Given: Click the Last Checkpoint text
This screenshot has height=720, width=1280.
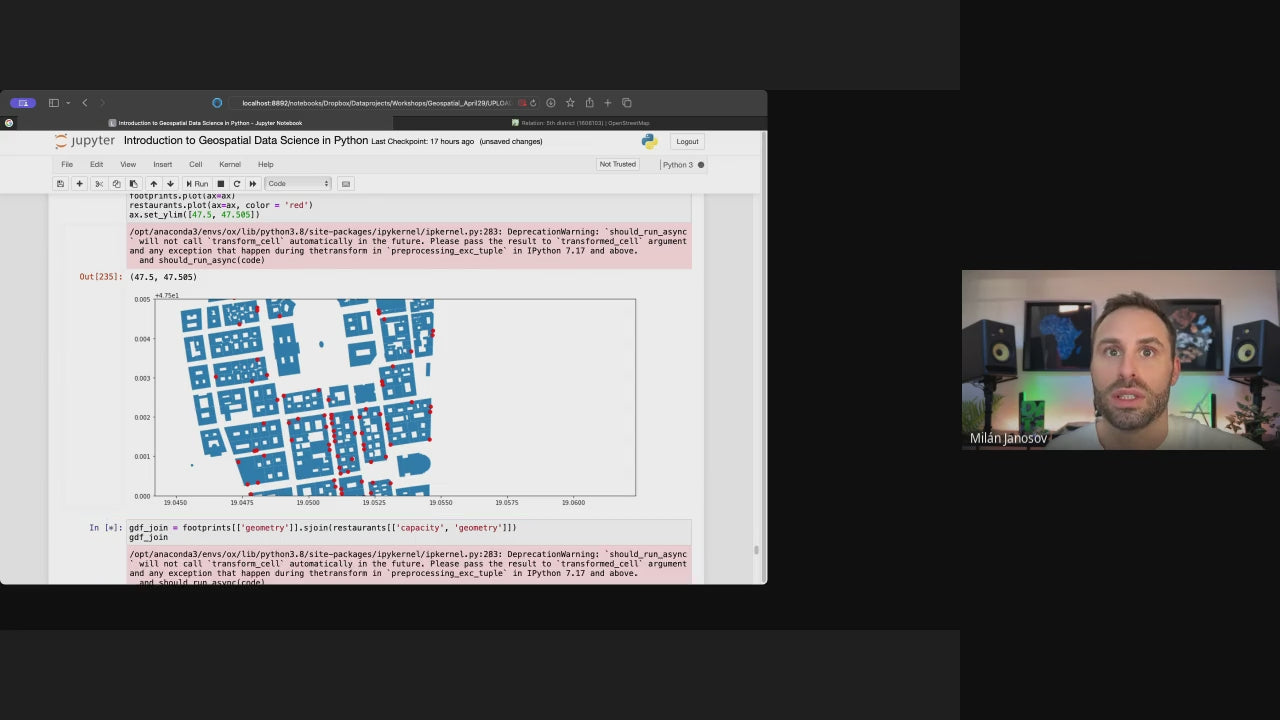Looking at the screenshot, I should tap(422, 142).
